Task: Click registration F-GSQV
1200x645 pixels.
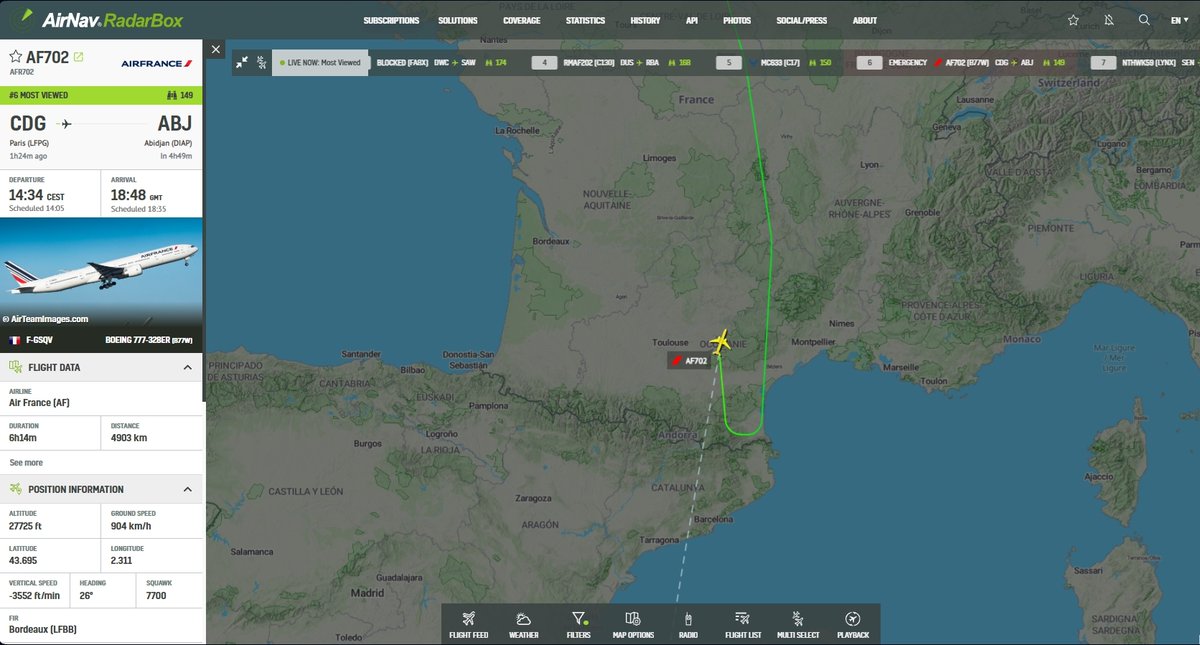Action: click(x=38, y=341)
